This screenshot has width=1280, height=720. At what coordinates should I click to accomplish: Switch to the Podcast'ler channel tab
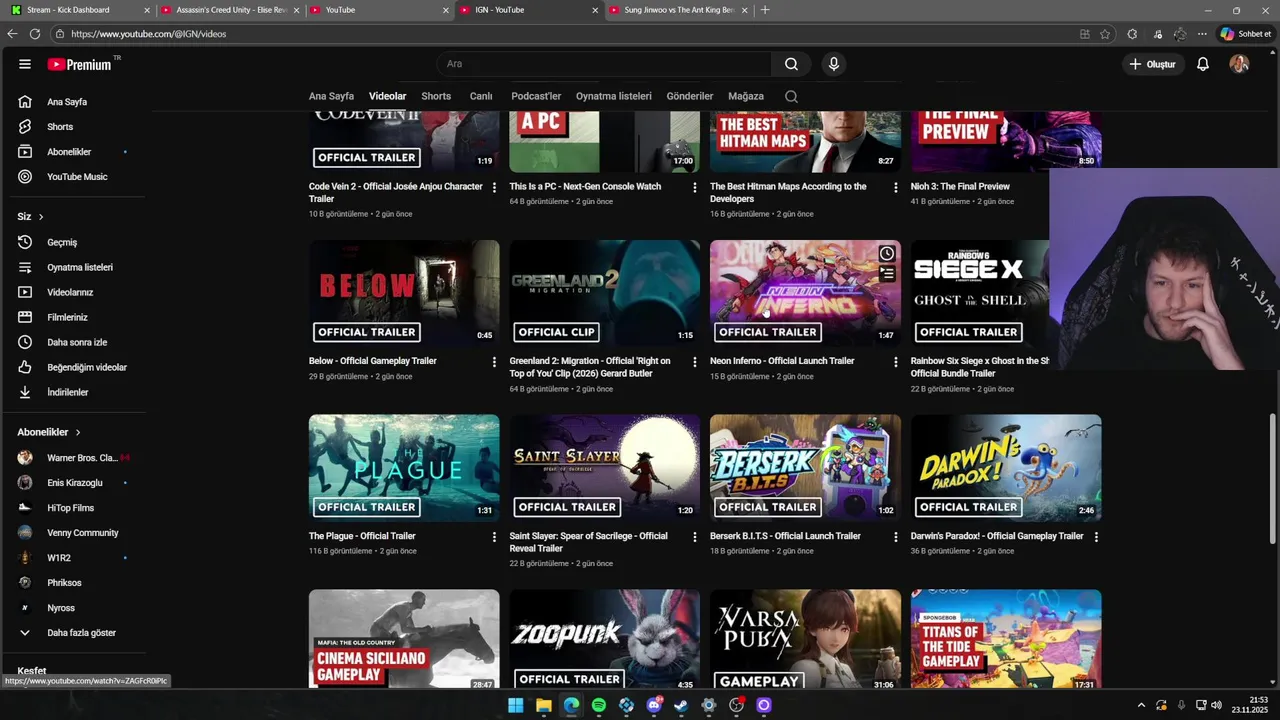coord(536,96)
